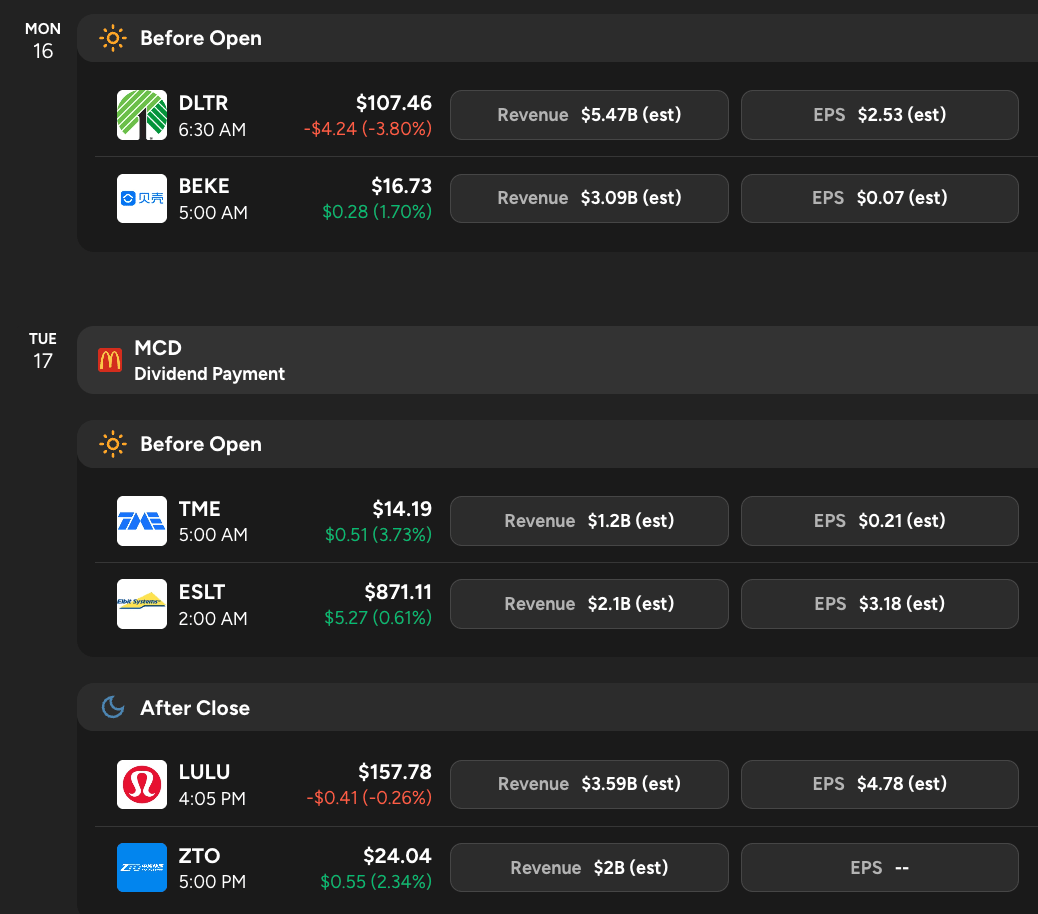Select the MON 16 date label
Screen dimensions: 1038x914
pos(43,41)
